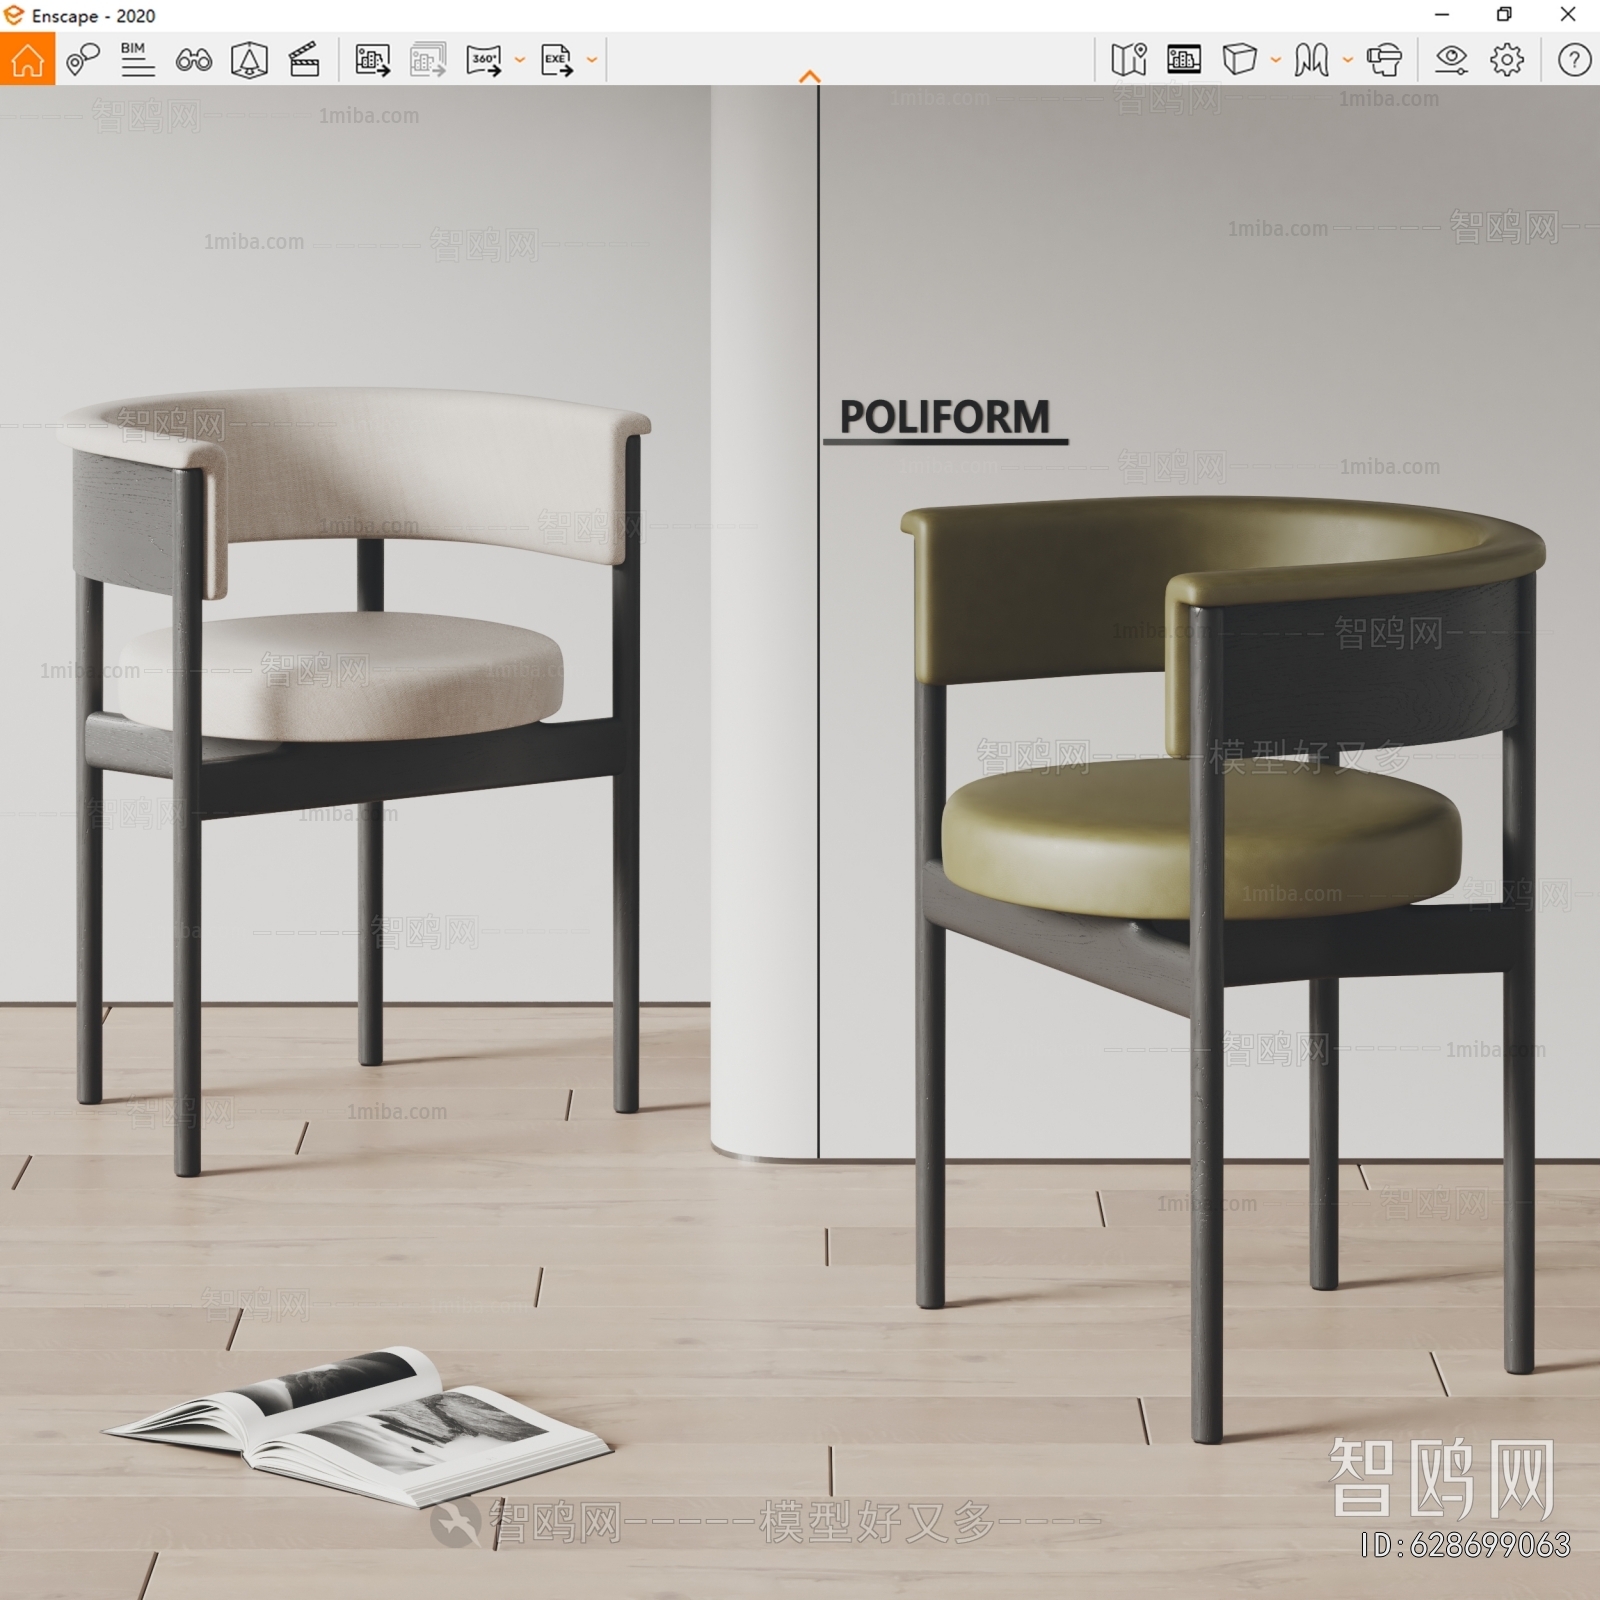Collapse toolbar with orange up chevron
The image size is (1600, 1600).
point(810,77)
